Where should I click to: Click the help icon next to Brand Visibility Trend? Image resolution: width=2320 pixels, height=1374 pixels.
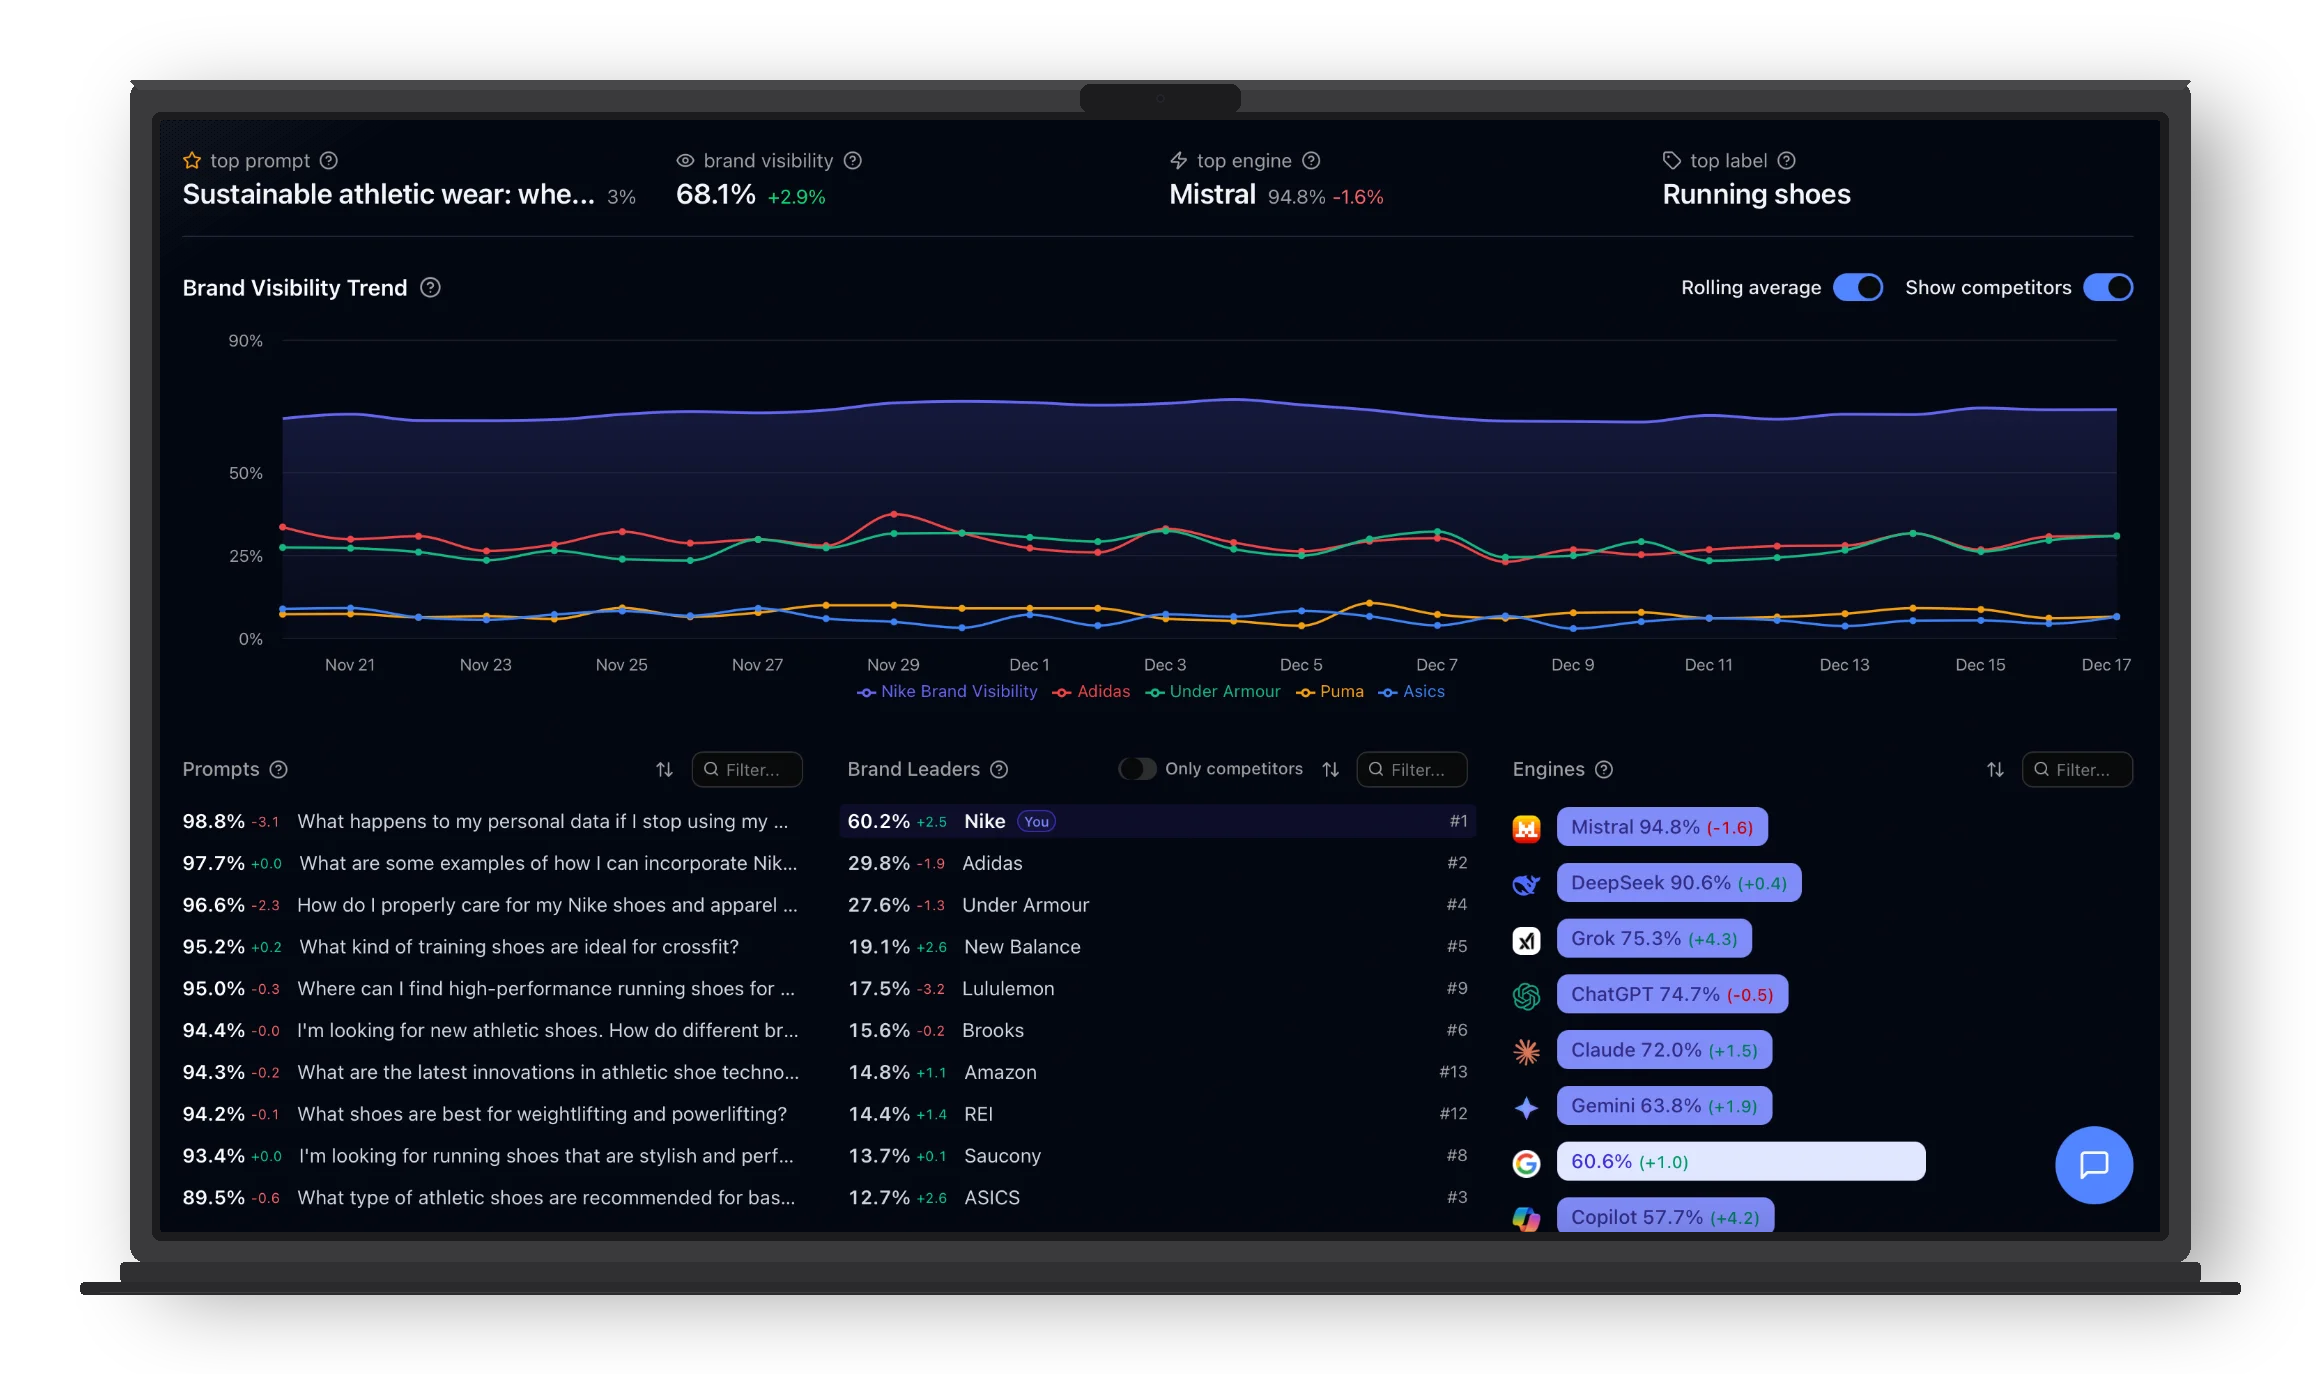pyautogui.click(x=431, y=288)
